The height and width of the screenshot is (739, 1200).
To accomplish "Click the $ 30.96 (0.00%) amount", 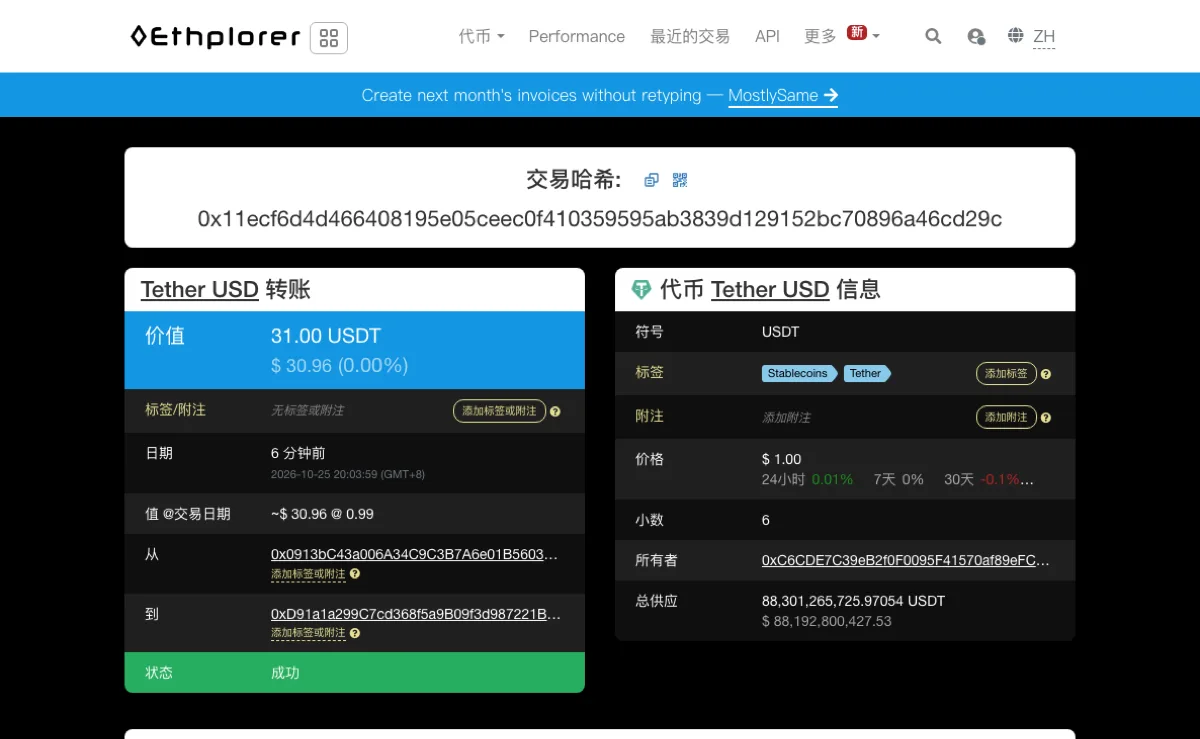I will click(340, 366).
